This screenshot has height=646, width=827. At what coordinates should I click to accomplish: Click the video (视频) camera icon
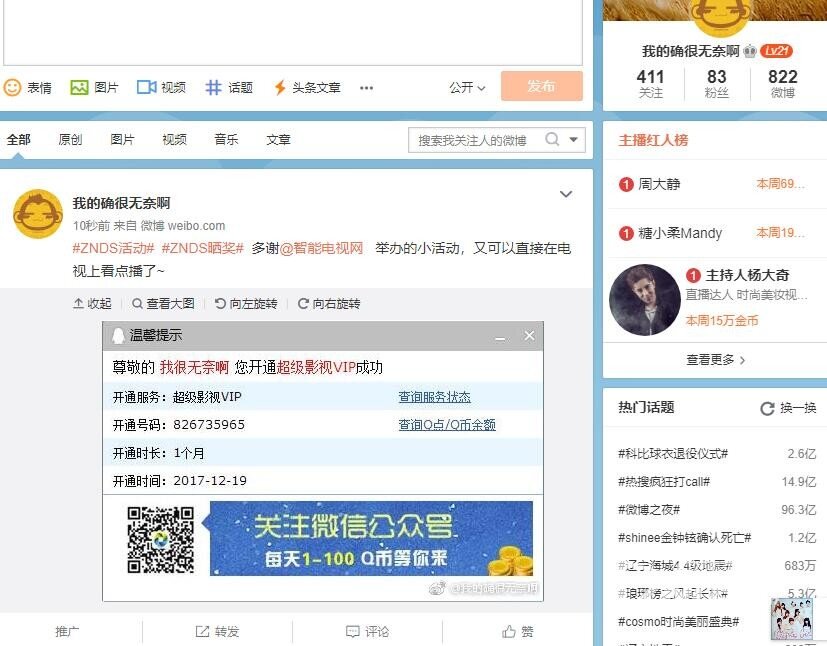tap(147, 87)
